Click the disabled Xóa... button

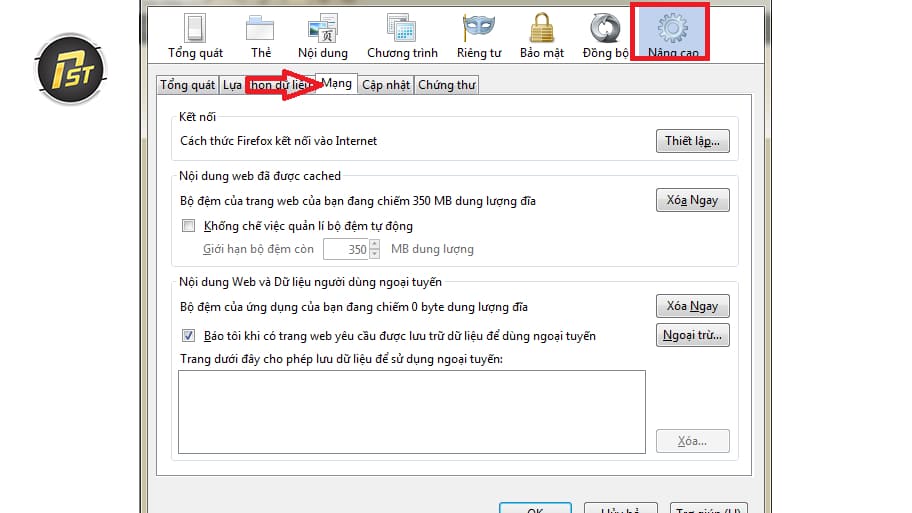692,441
